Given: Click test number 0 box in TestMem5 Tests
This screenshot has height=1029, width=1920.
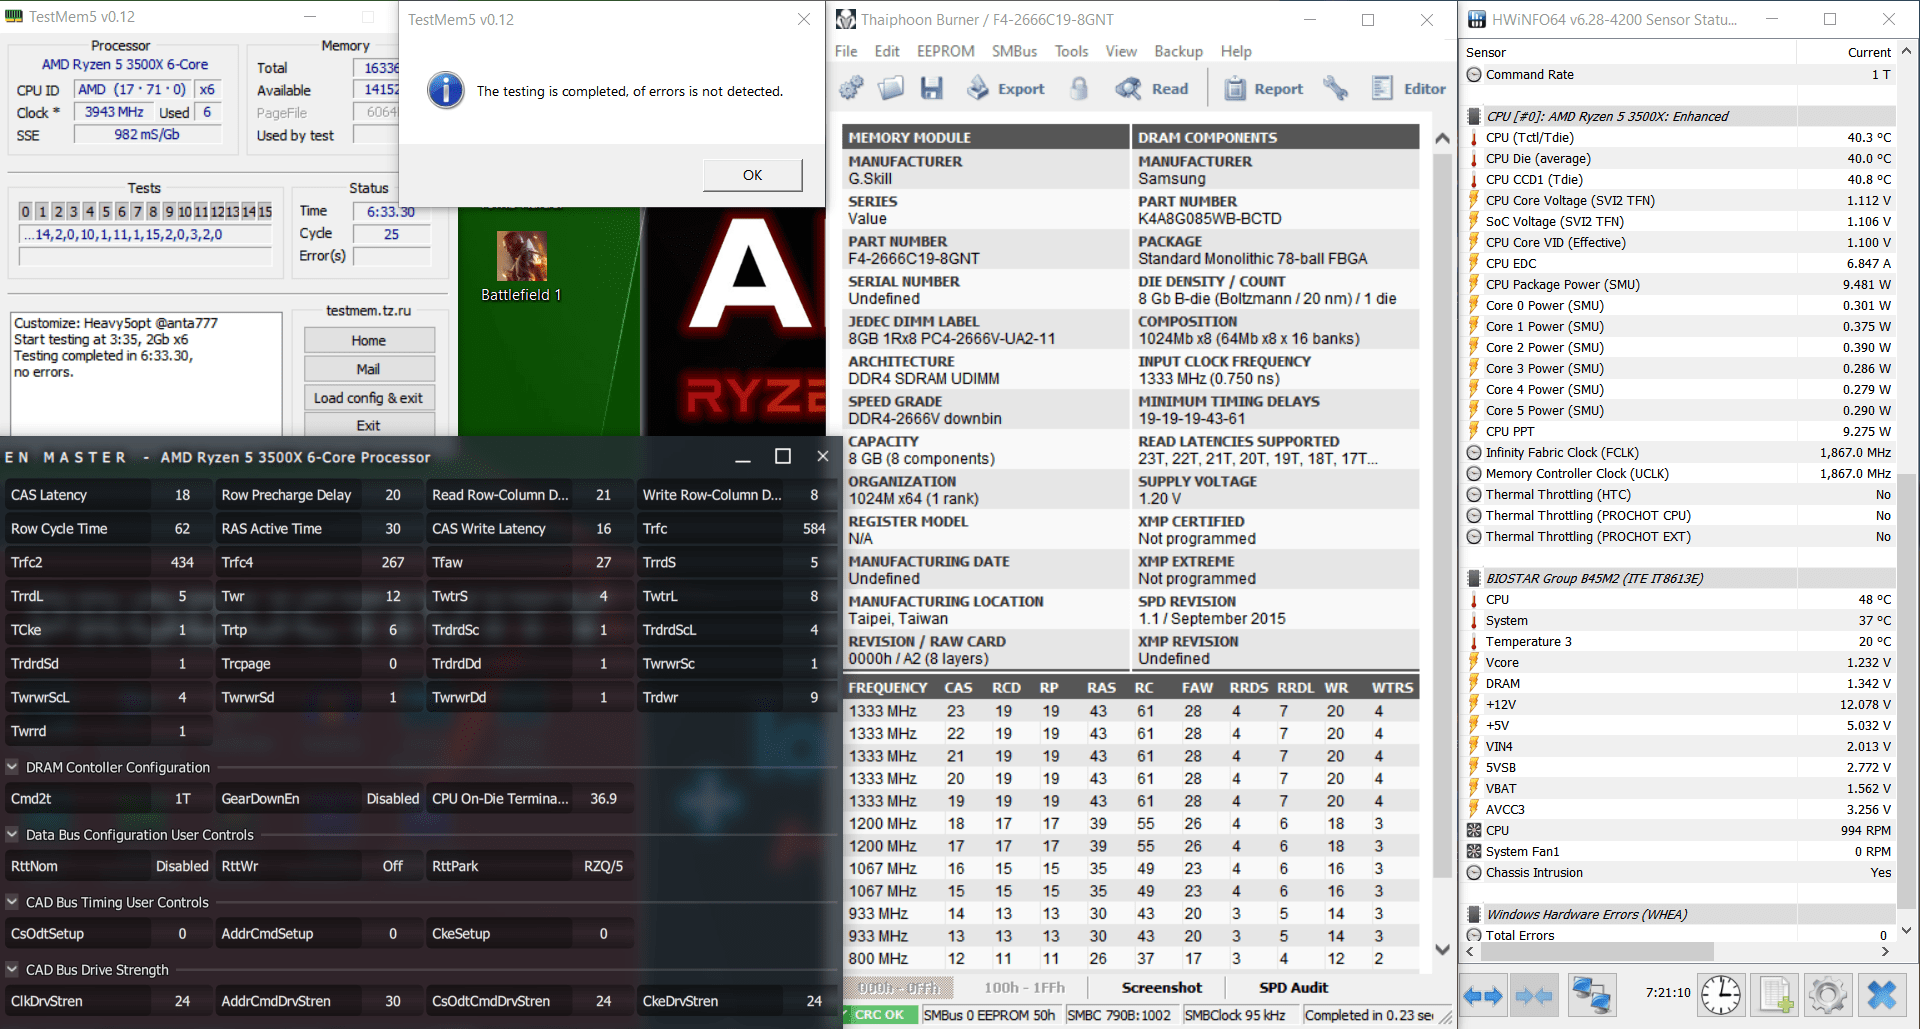Looking at the screenshot, I should pyautogui.click(x=26, y=211).
